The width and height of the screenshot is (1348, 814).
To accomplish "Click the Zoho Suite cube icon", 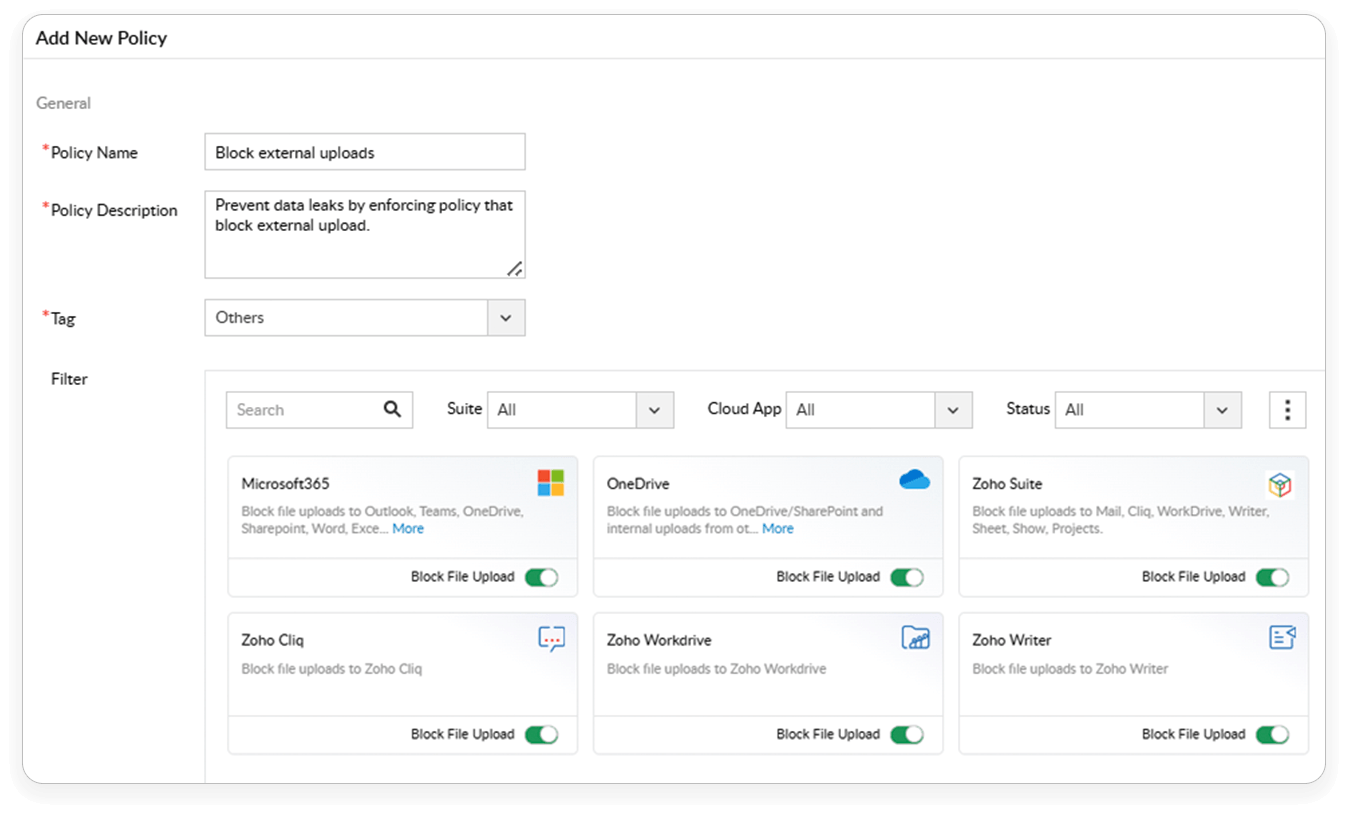I will click(x=1280, y=485).
